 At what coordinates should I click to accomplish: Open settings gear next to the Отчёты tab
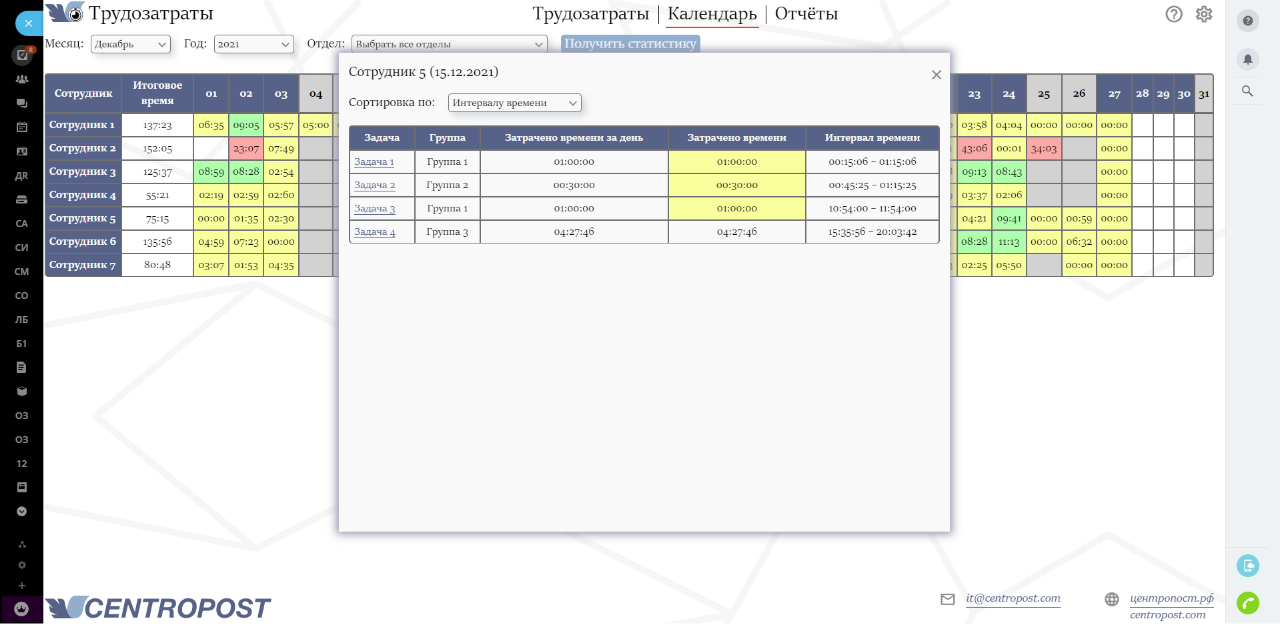pos(1204,14)
